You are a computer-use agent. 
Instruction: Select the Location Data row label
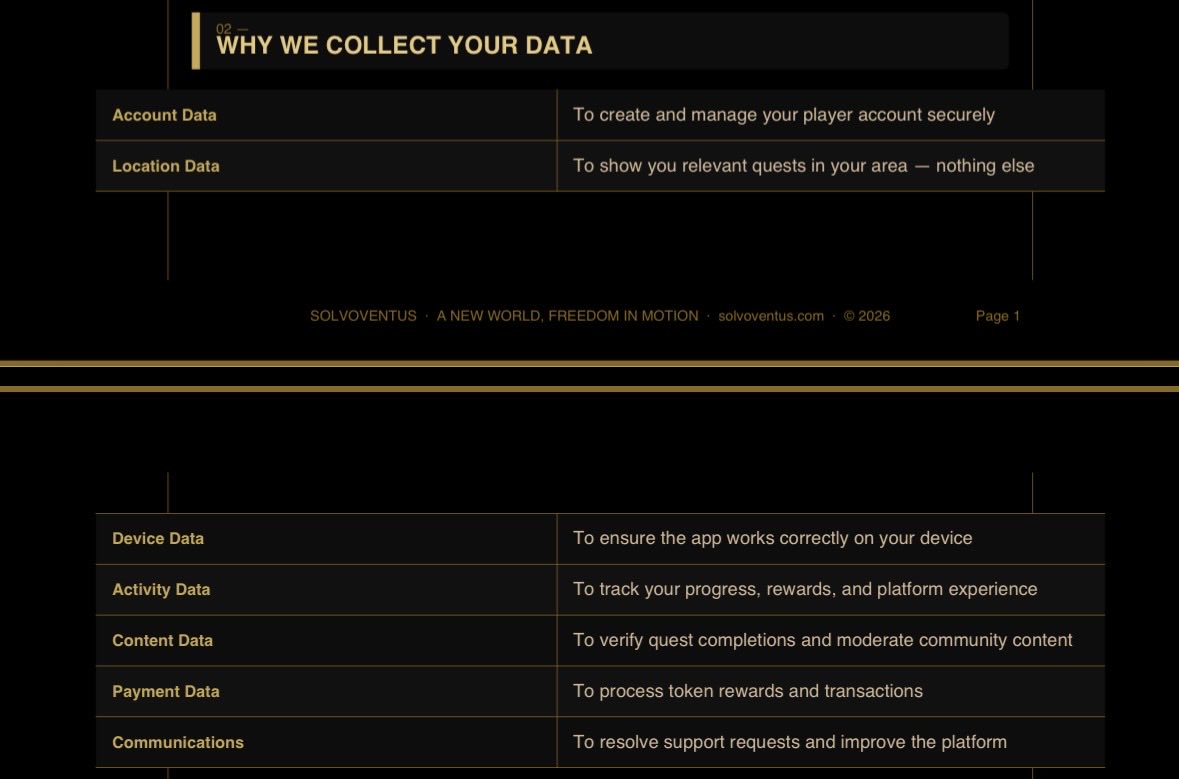pos(165,166)
